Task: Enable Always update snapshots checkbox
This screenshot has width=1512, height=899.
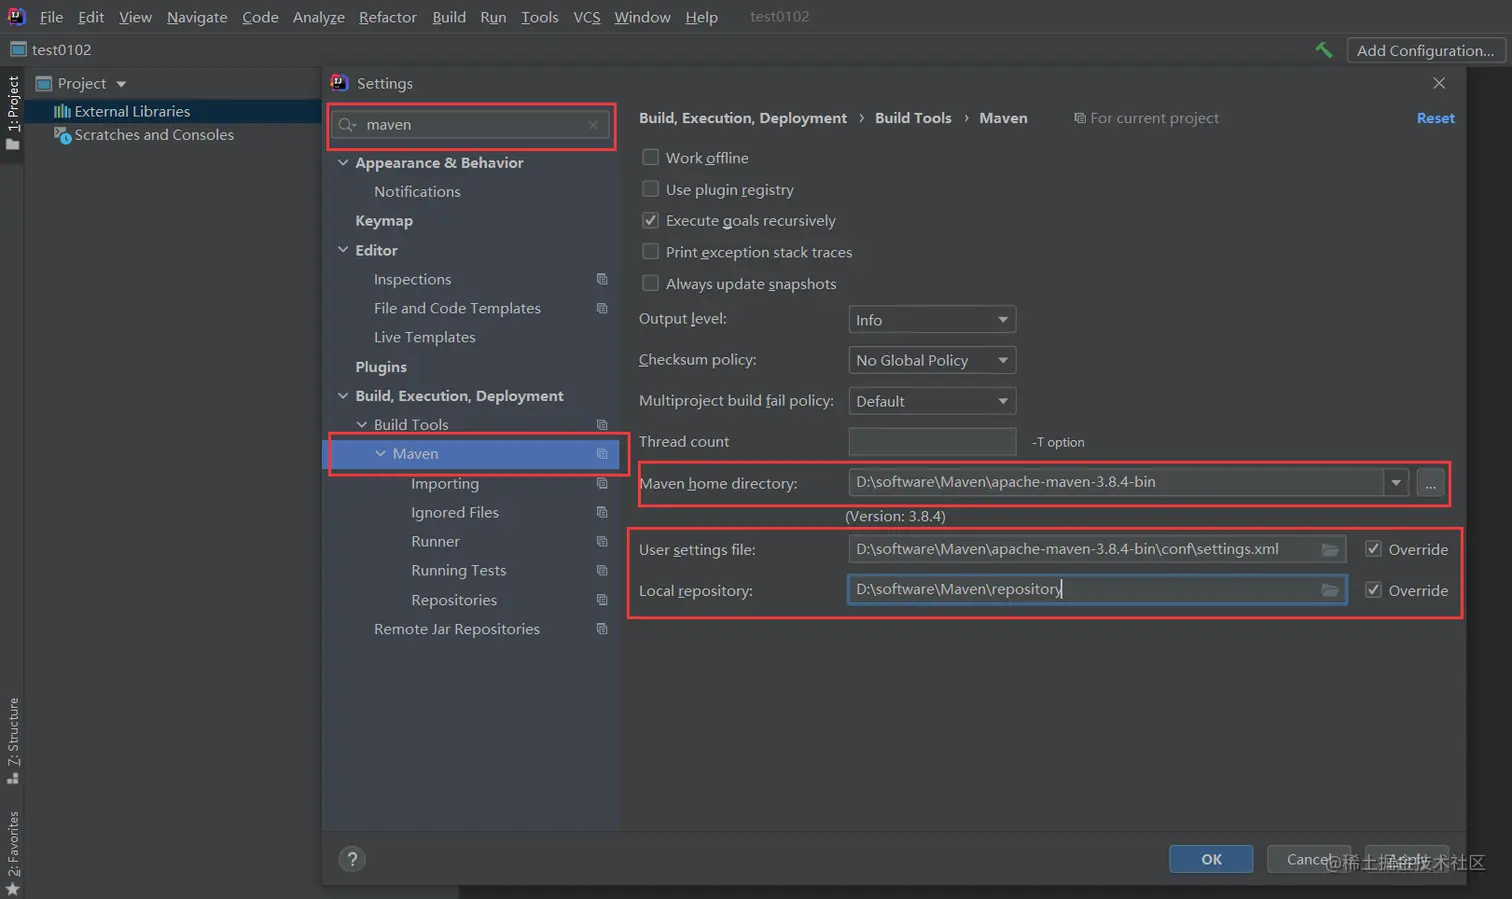Action: [x=650, y=283]
